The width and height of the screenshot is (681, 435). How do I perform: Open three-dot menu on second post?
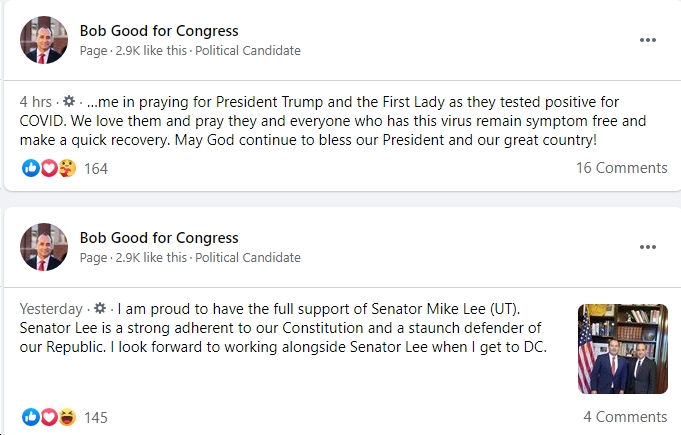pyautogui.click(x=648, y=247)
